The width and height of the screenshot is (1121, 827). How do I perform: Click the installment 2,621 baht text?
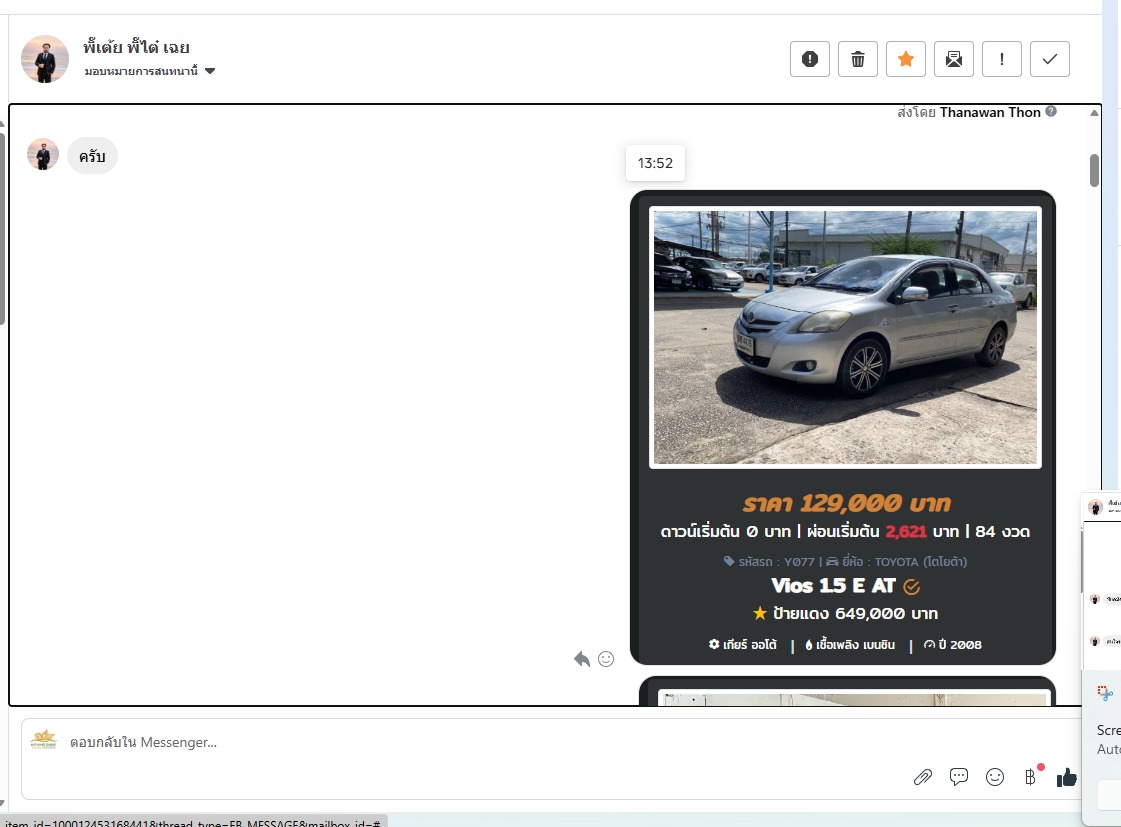(x=906, y=532)
